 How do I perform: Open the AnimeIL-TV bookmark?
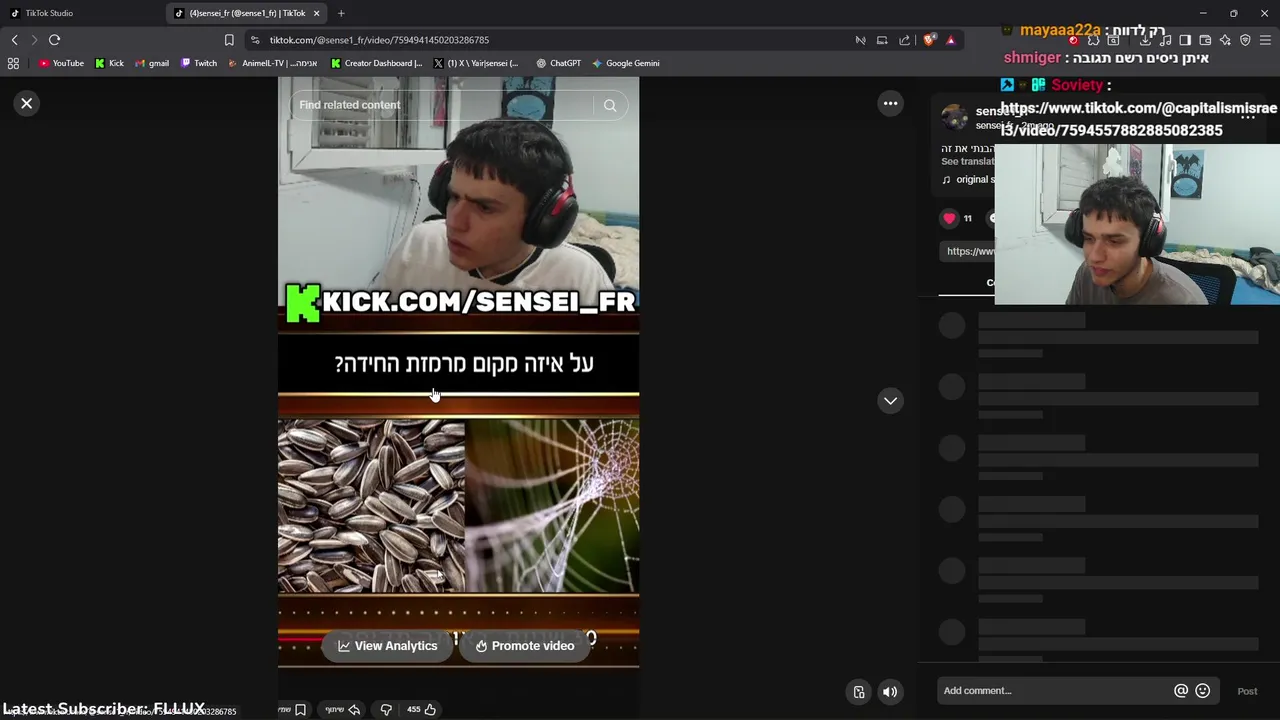(273, 63)
